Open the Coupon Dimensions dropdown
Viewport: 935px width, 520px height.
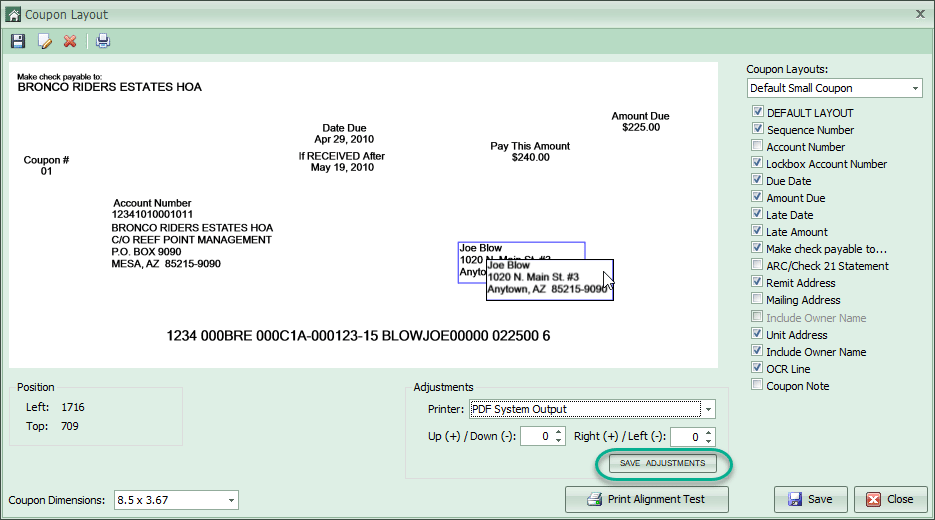click(231, 500)
